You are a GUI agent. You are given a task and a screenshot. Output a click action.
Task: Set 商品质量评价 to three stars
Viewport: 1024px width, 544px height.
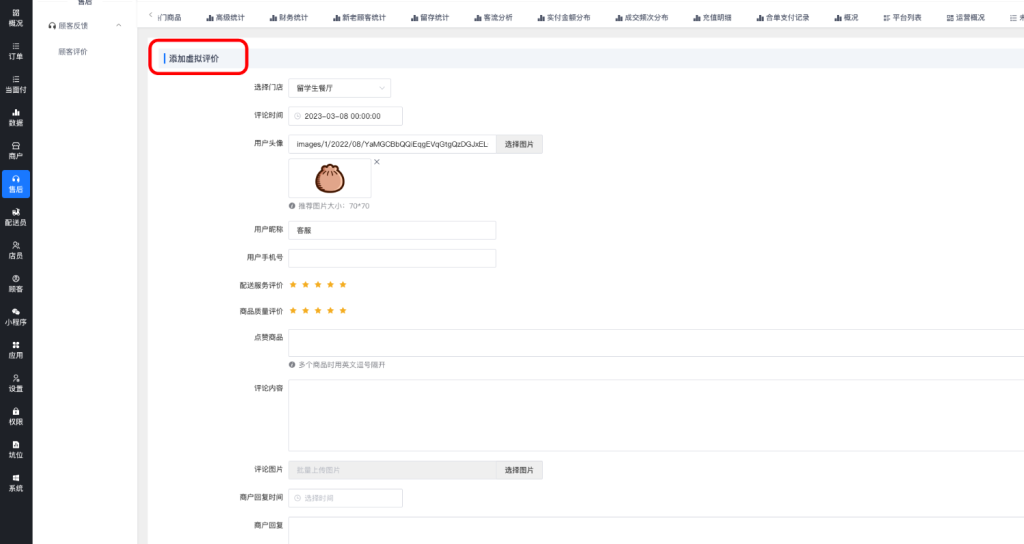[318, 311]
